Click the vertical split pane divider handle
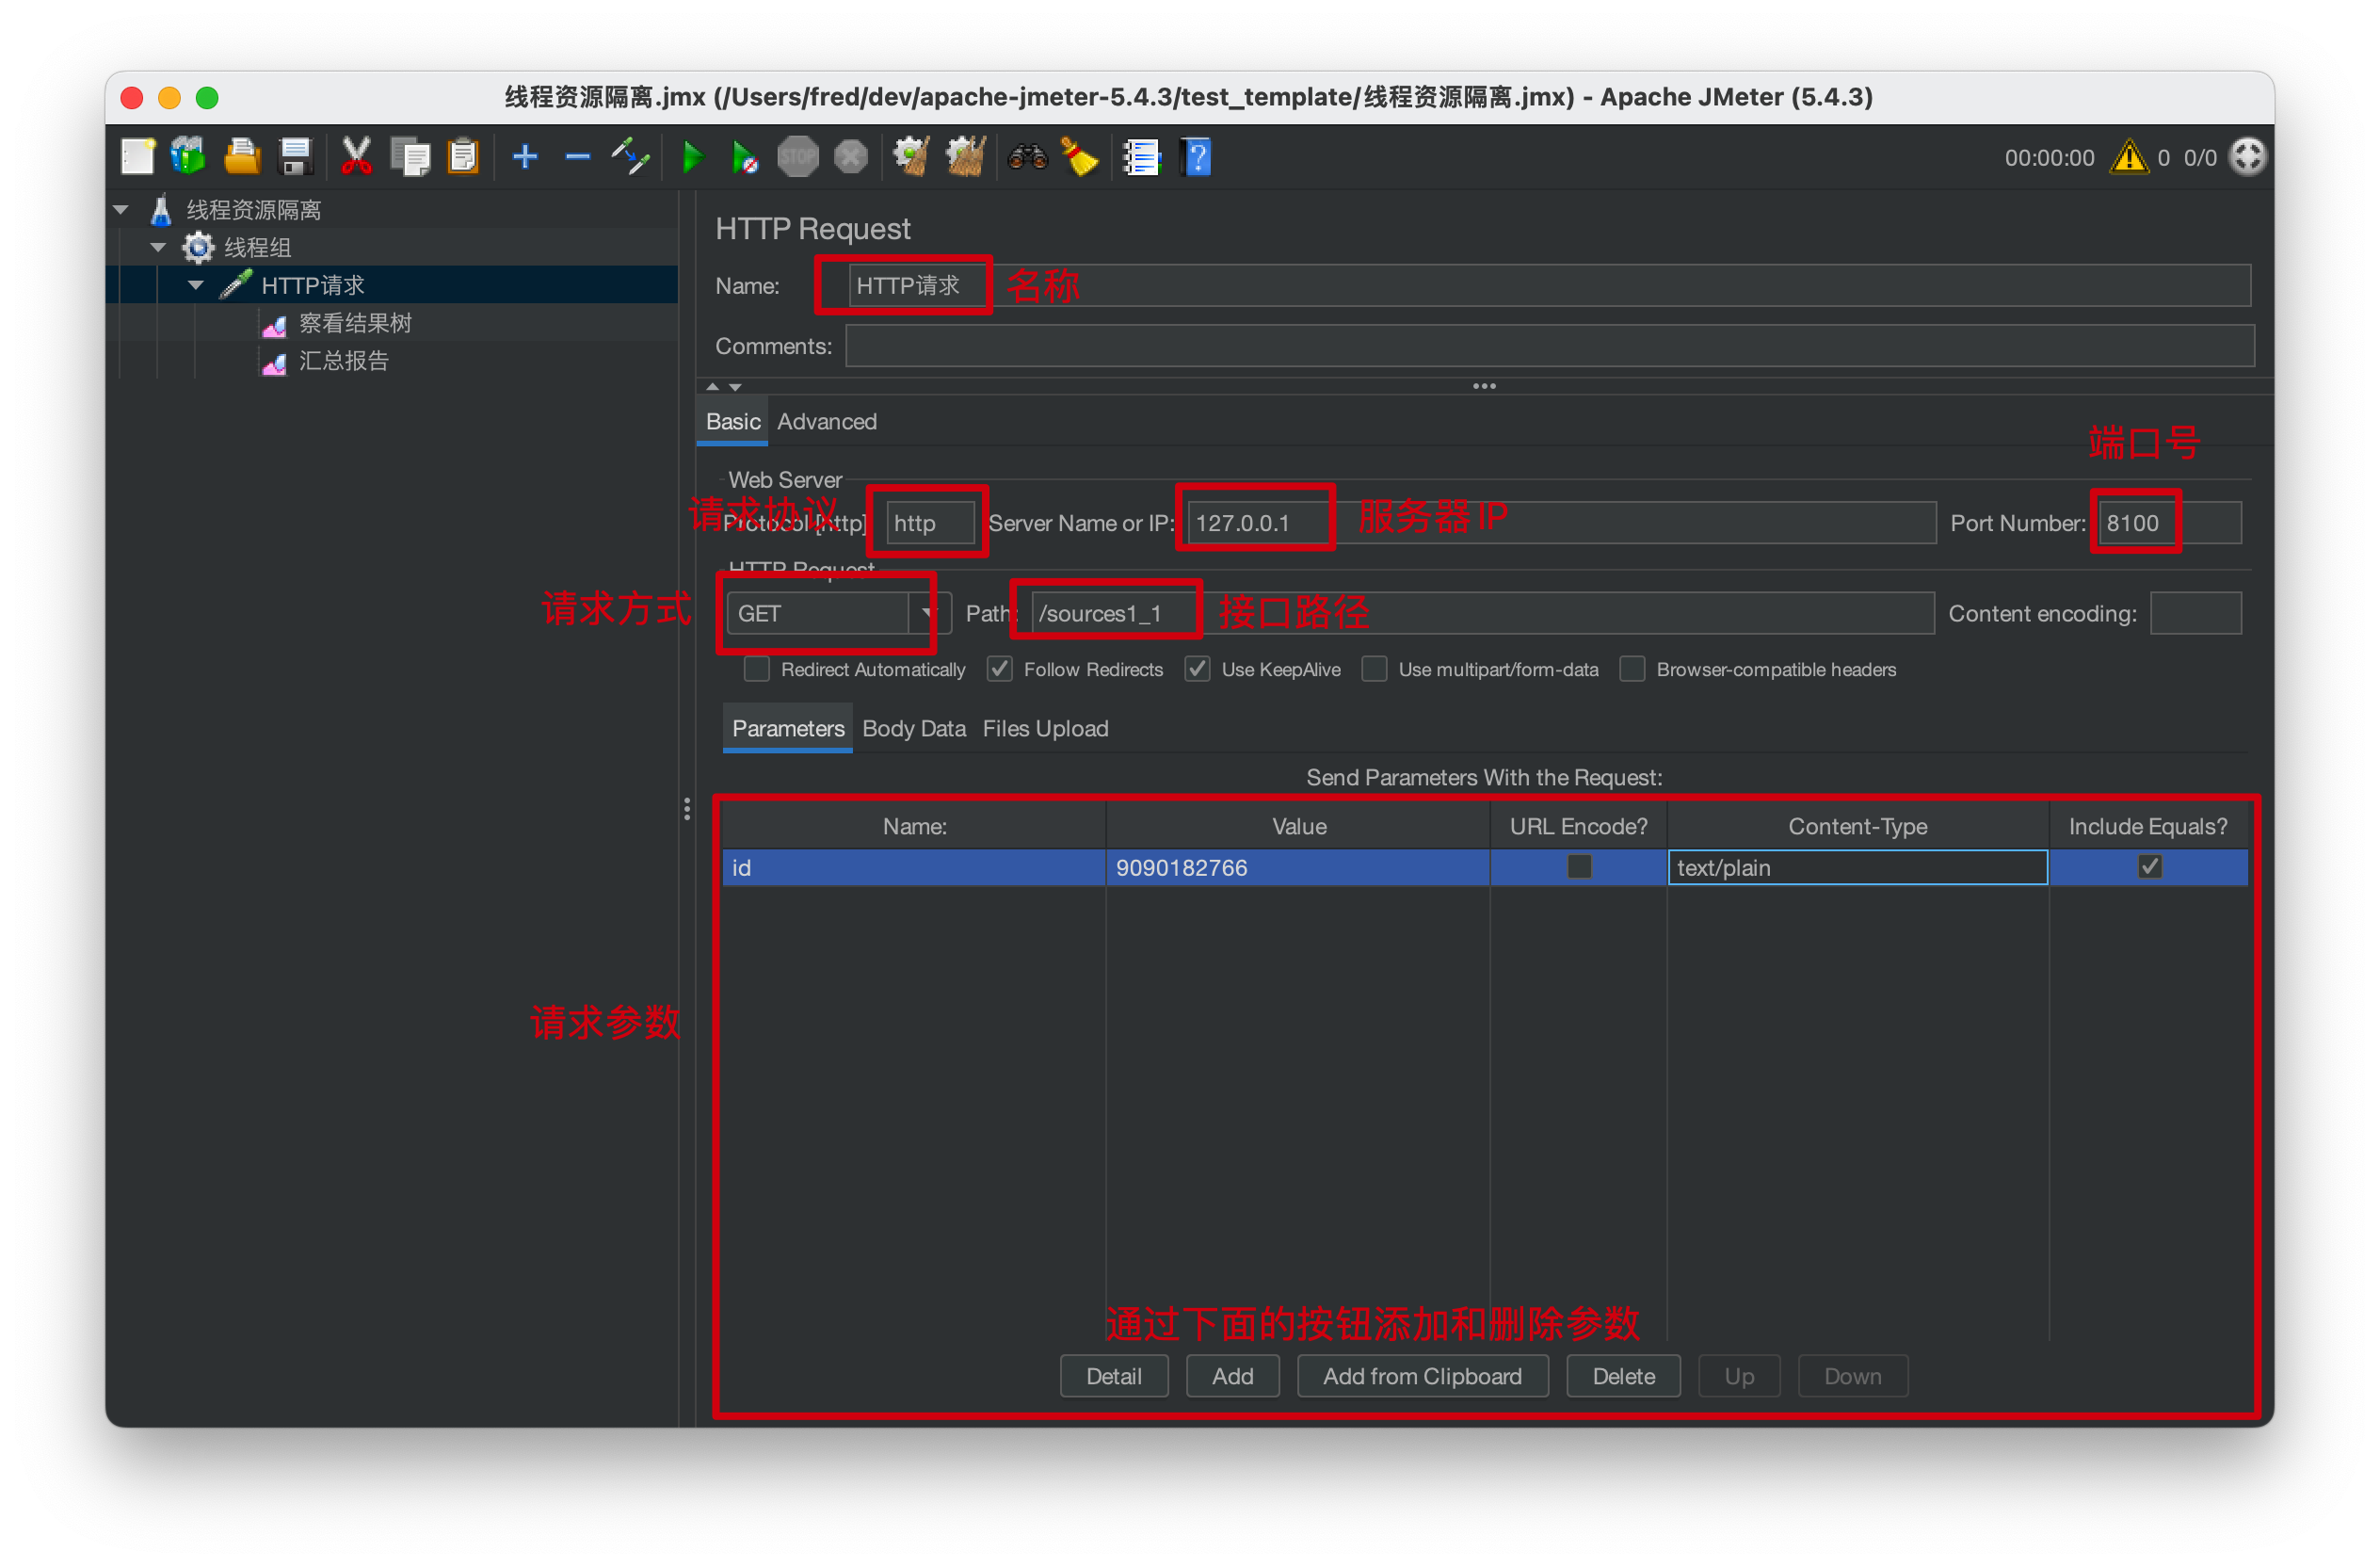This screenshot has width=2380, height=1567. pos(687,809)
